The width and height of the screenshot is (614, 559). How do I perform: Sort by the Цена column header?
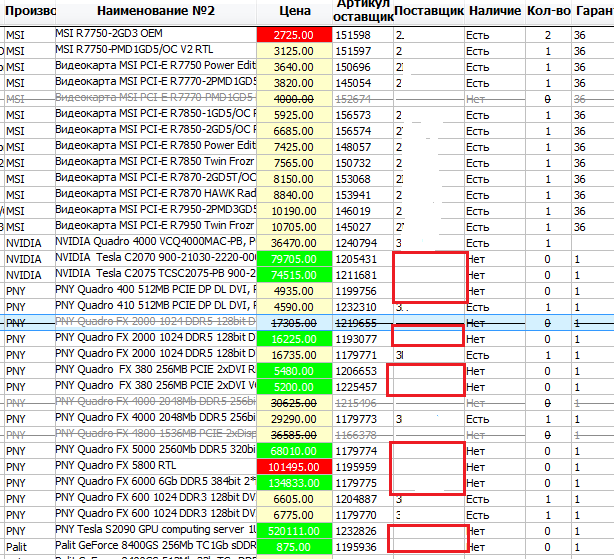point(294,11)
